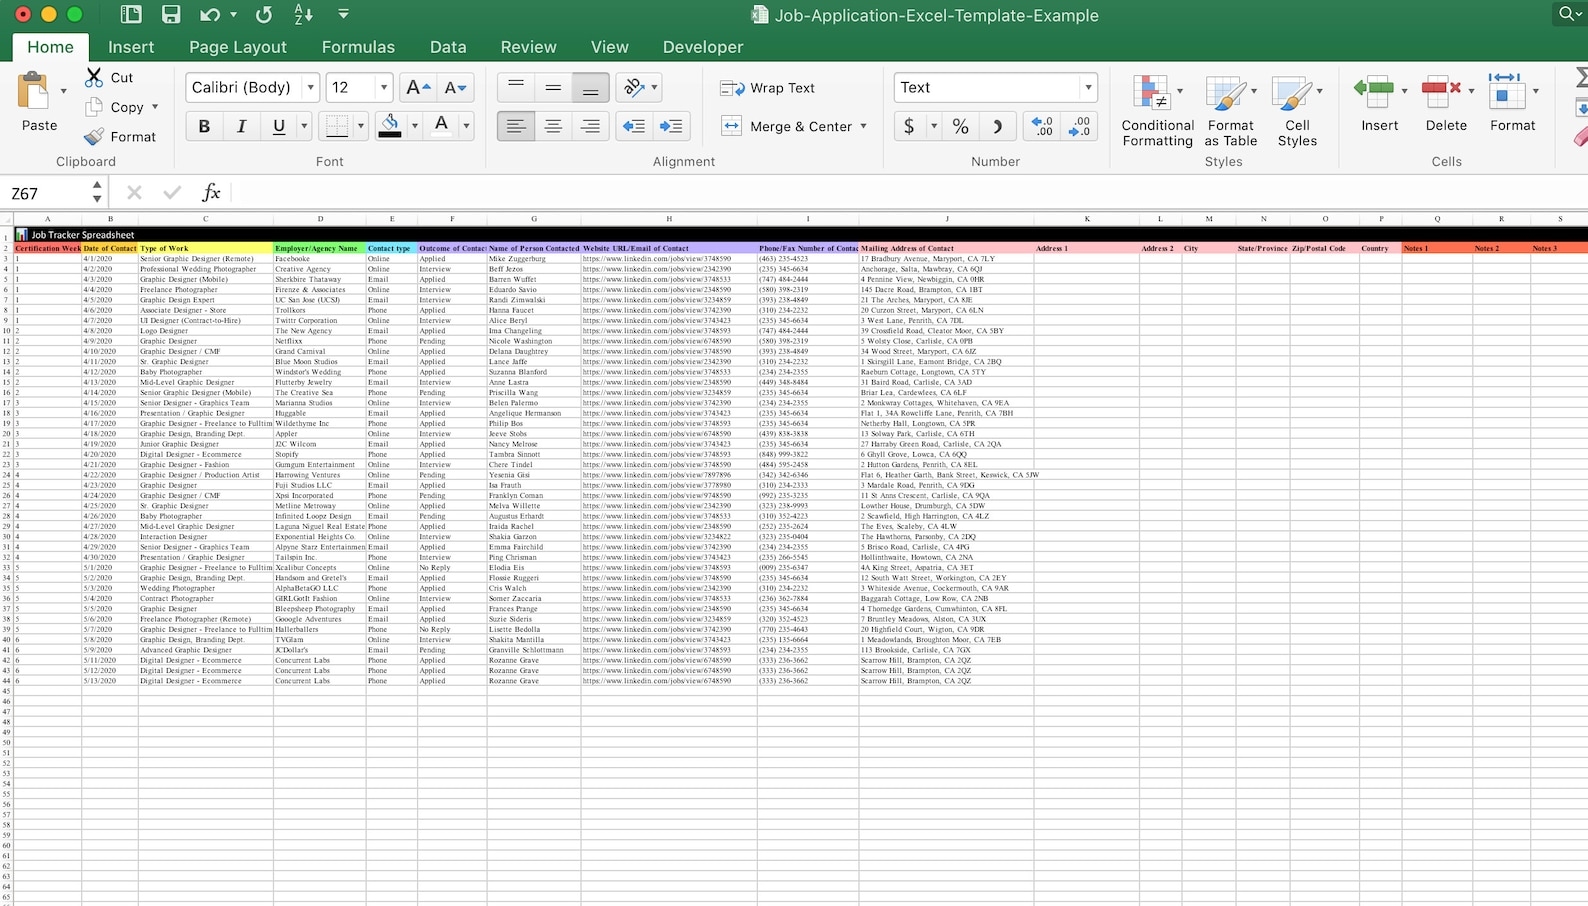Toggle Wrap Text

[768, 88]
